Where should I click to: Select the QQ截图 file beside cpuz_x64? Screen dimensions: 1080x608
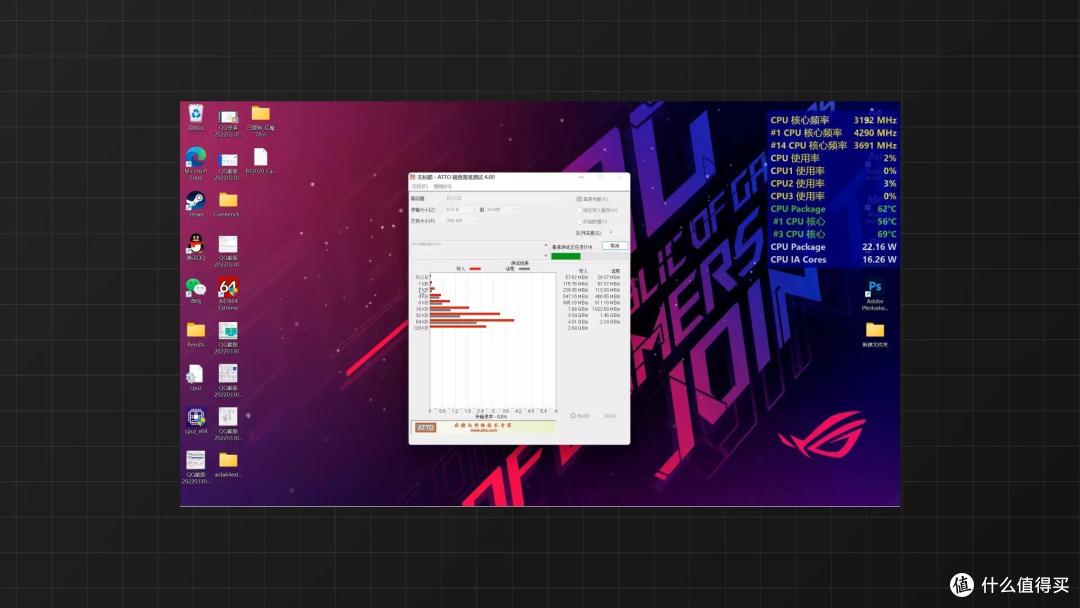(x=228, y=421)
